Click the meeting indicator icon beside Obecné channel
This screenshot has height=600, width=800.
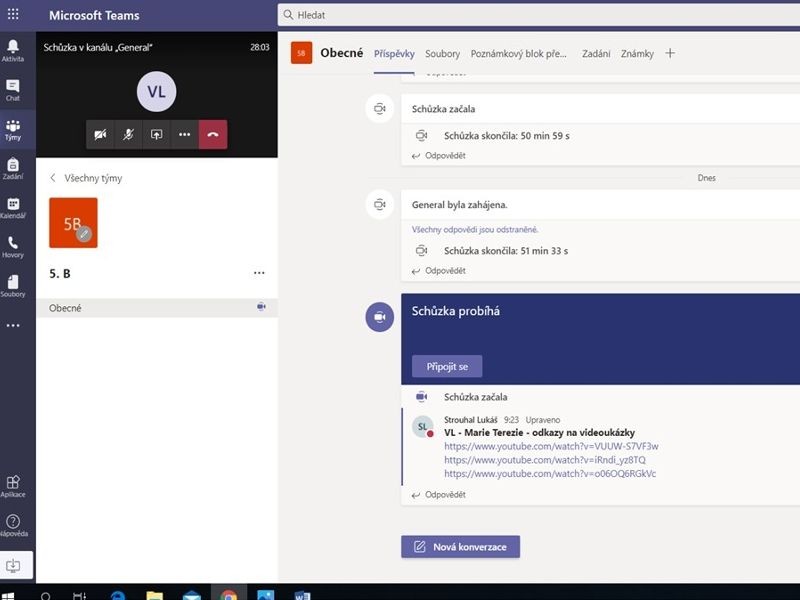[261, 307]
